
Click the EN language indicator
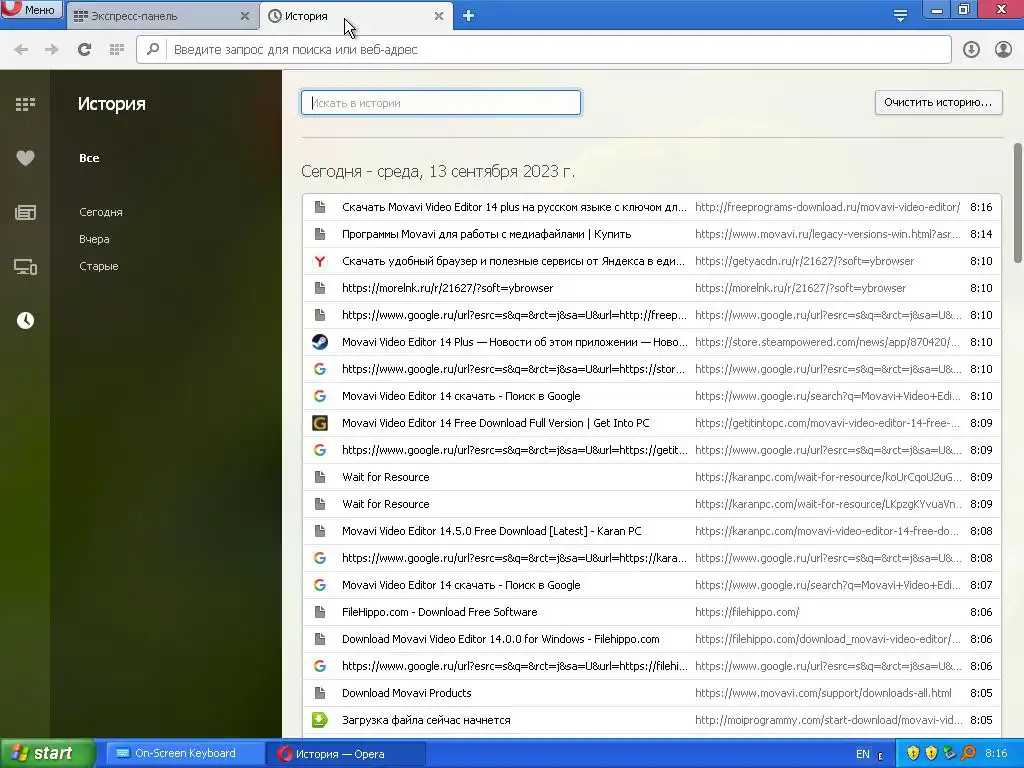tap(863, 754)
